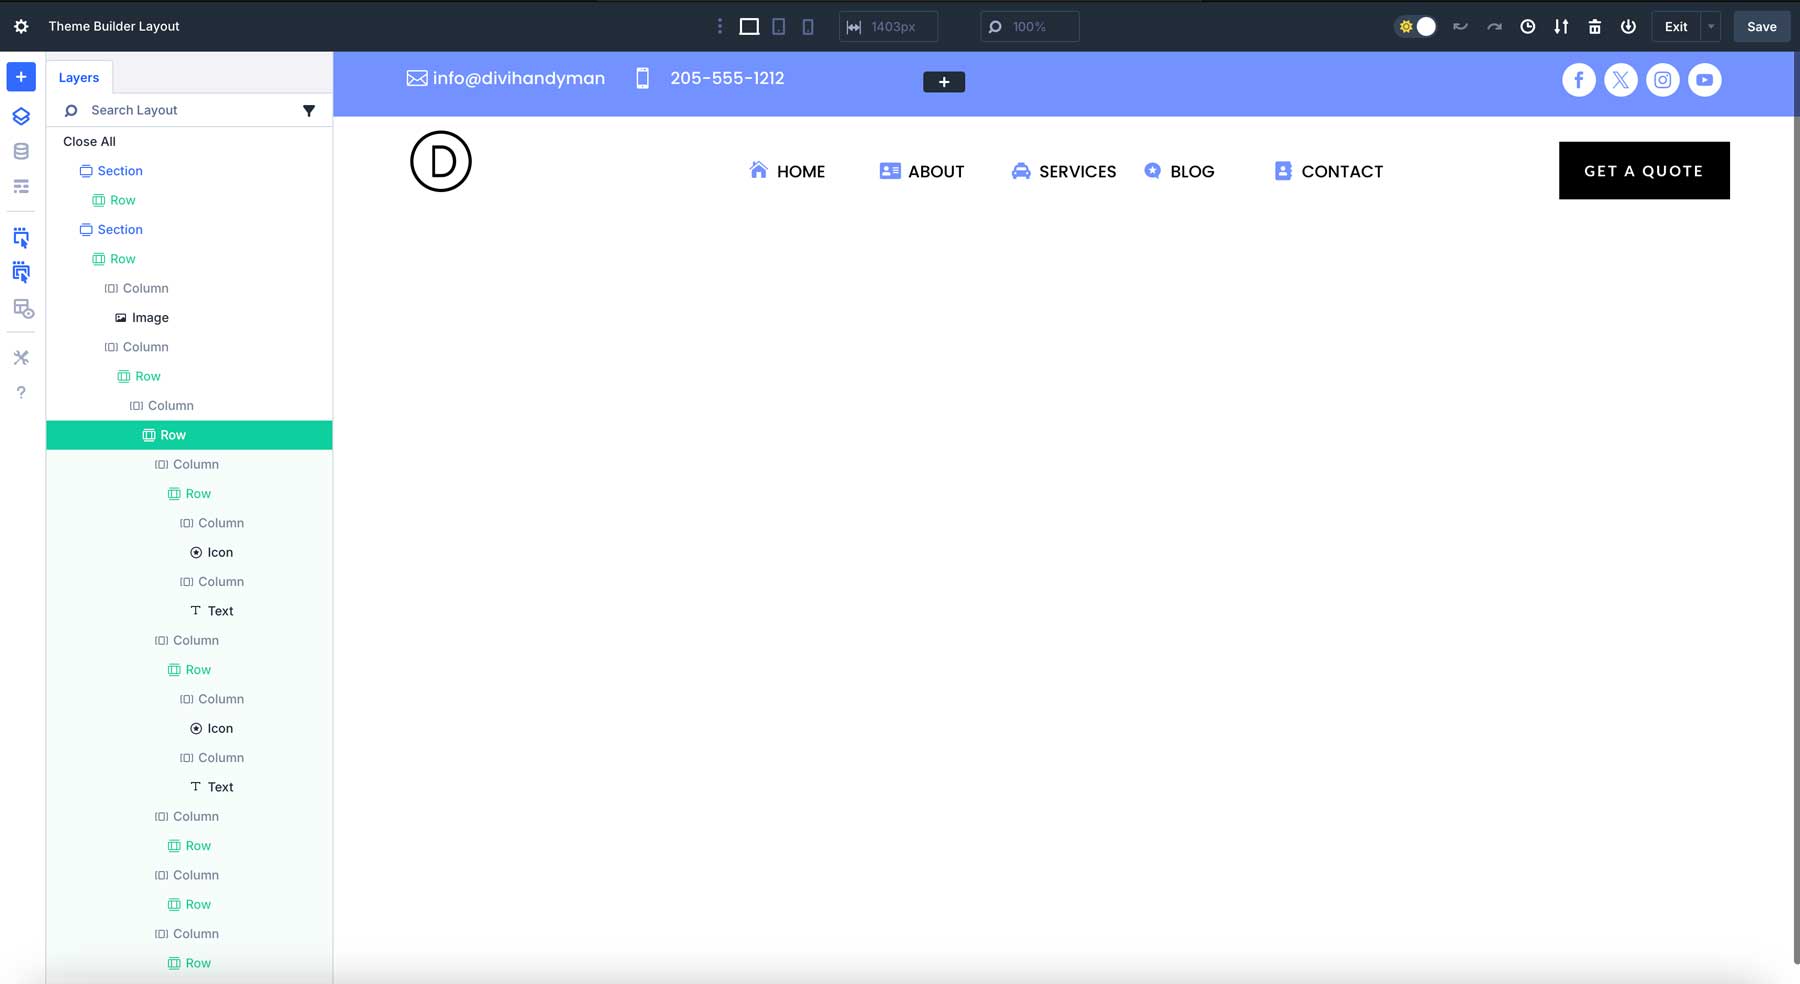Viewport: 1800px width, 984px height.
Task: Click the editing history clock icon
Action: tap(1528, 27)
